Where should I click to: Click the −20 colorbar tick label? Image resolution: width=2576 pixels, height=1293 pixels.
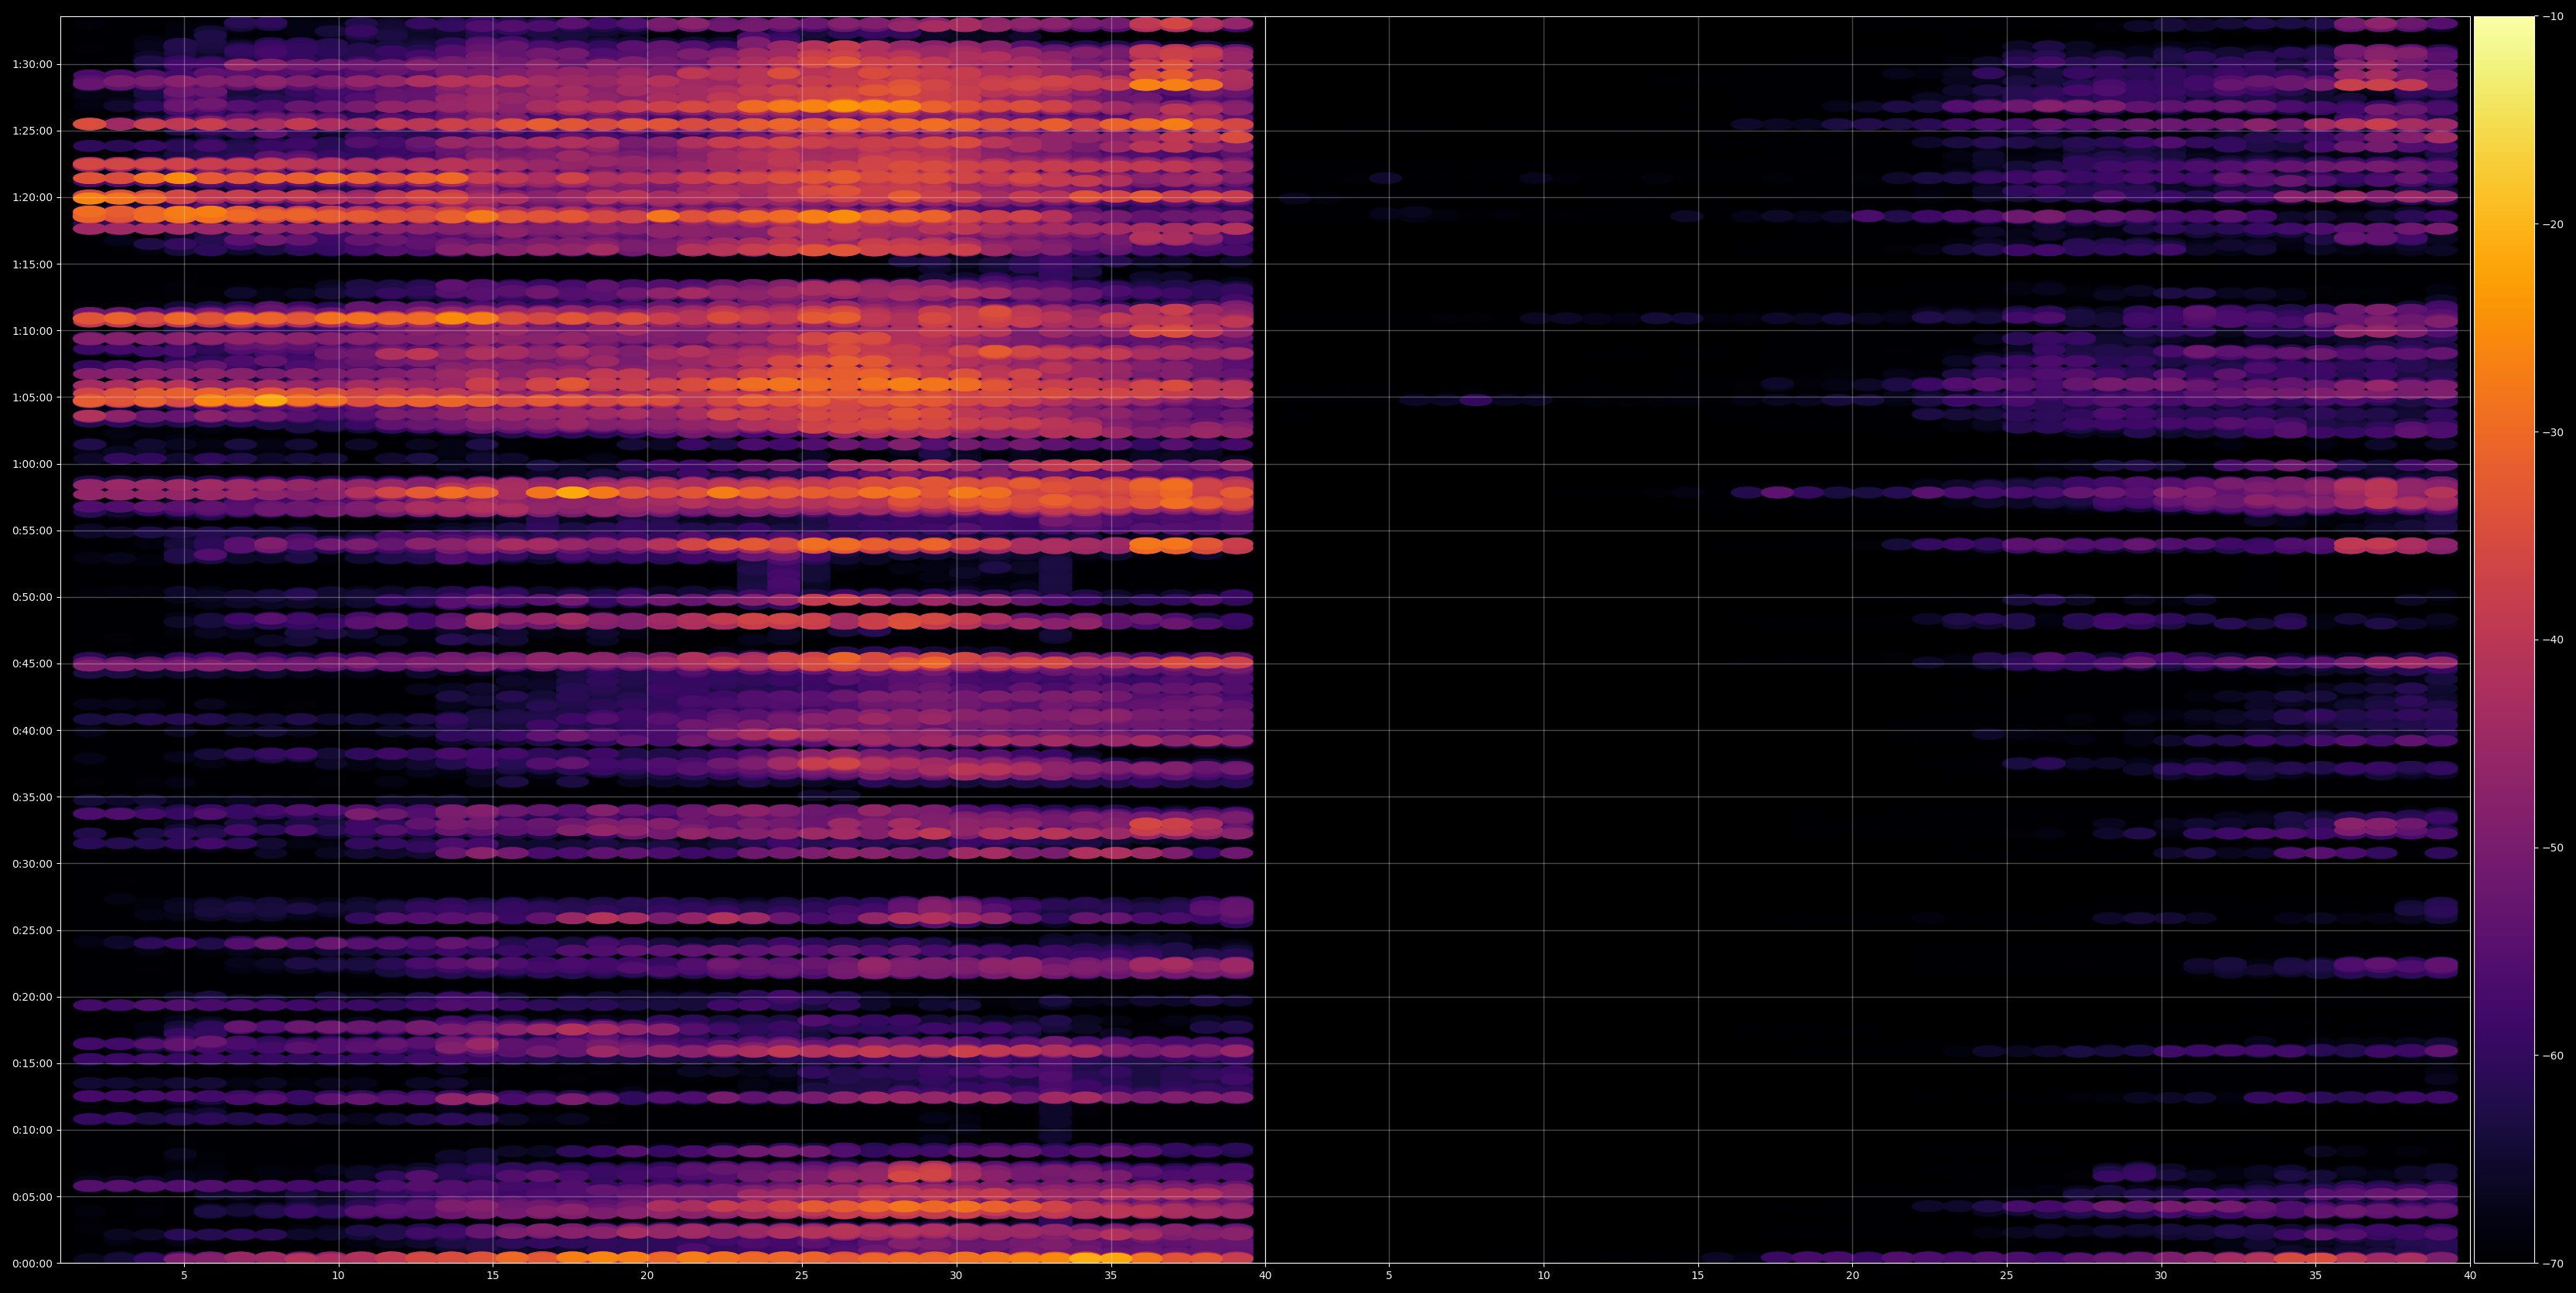pyautogui.click(x=2553, y=224)
